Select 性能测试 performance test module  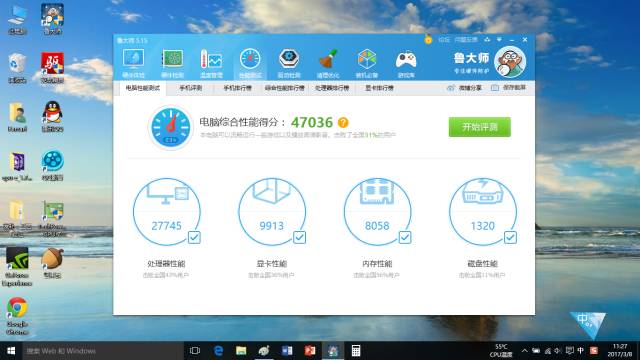[x=250, y=63]
